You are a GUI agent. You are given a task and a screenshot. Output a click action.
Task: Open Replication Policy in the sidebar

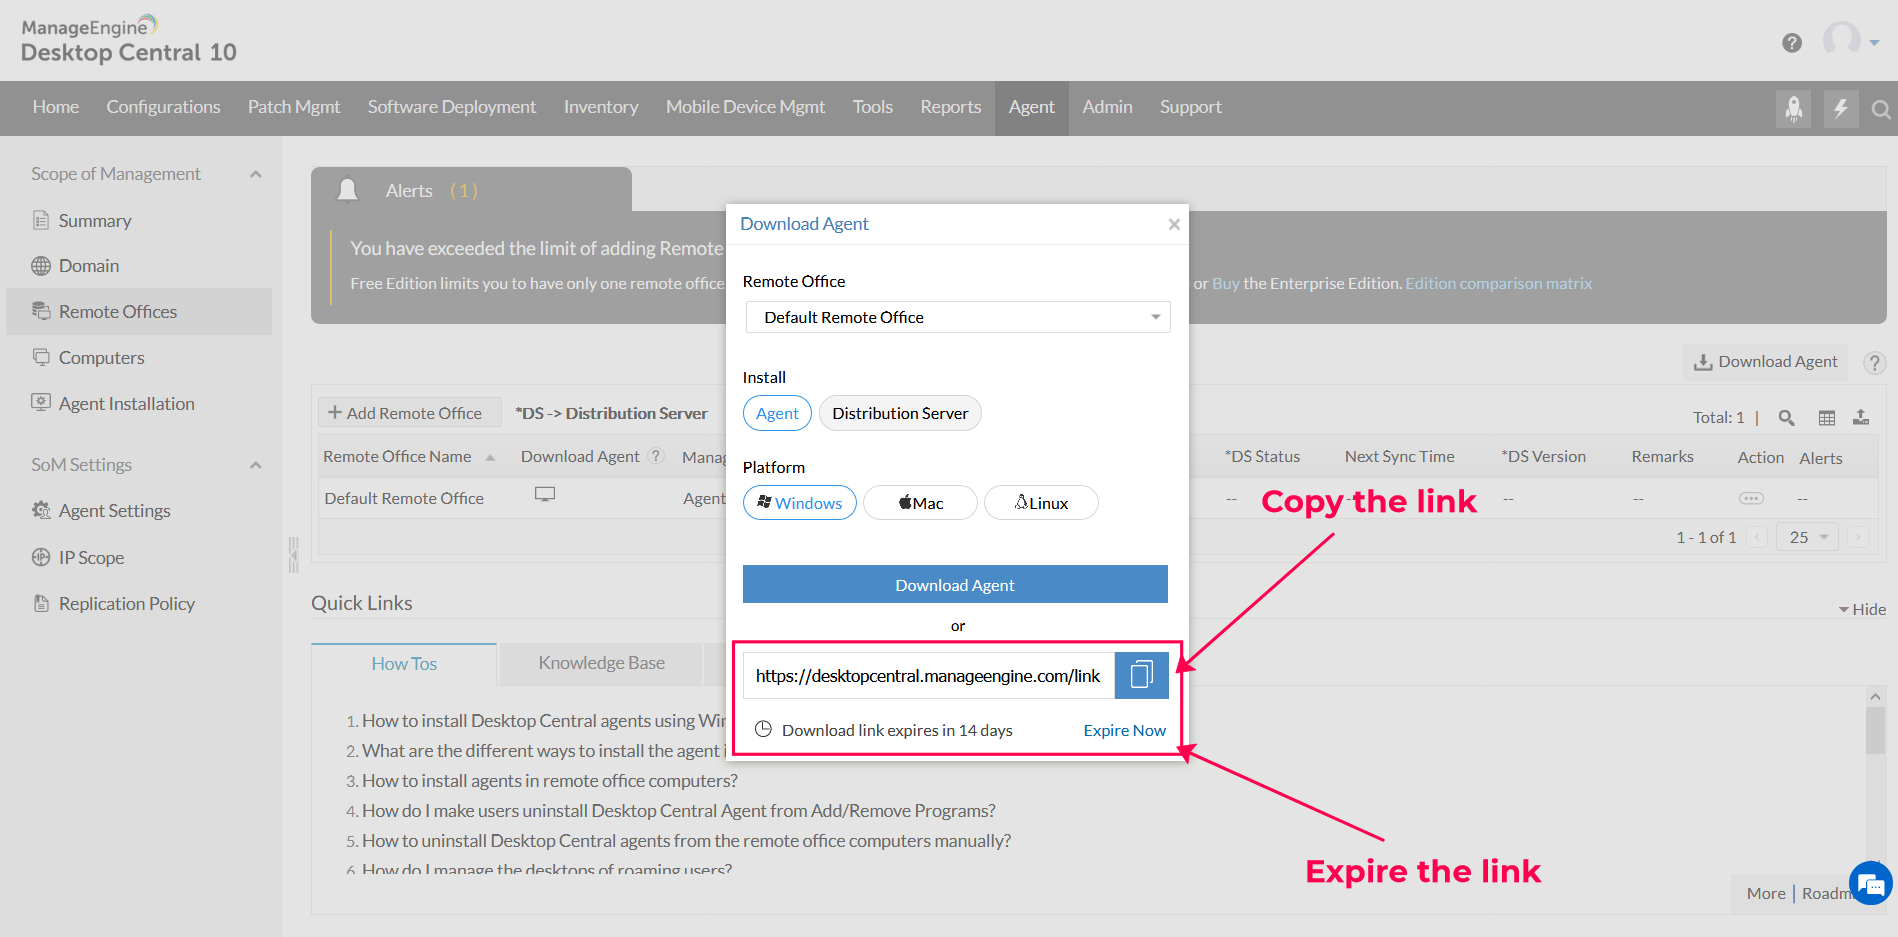(x=126, y=604)
